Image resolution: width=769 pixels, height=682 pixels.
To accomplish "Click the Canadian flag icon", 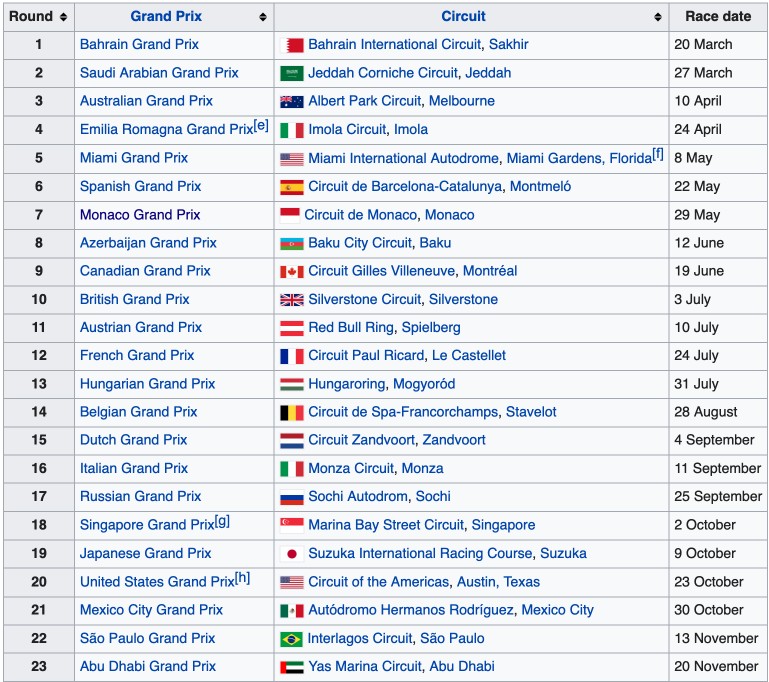I will pyautogui.click(x=292, y=271).
